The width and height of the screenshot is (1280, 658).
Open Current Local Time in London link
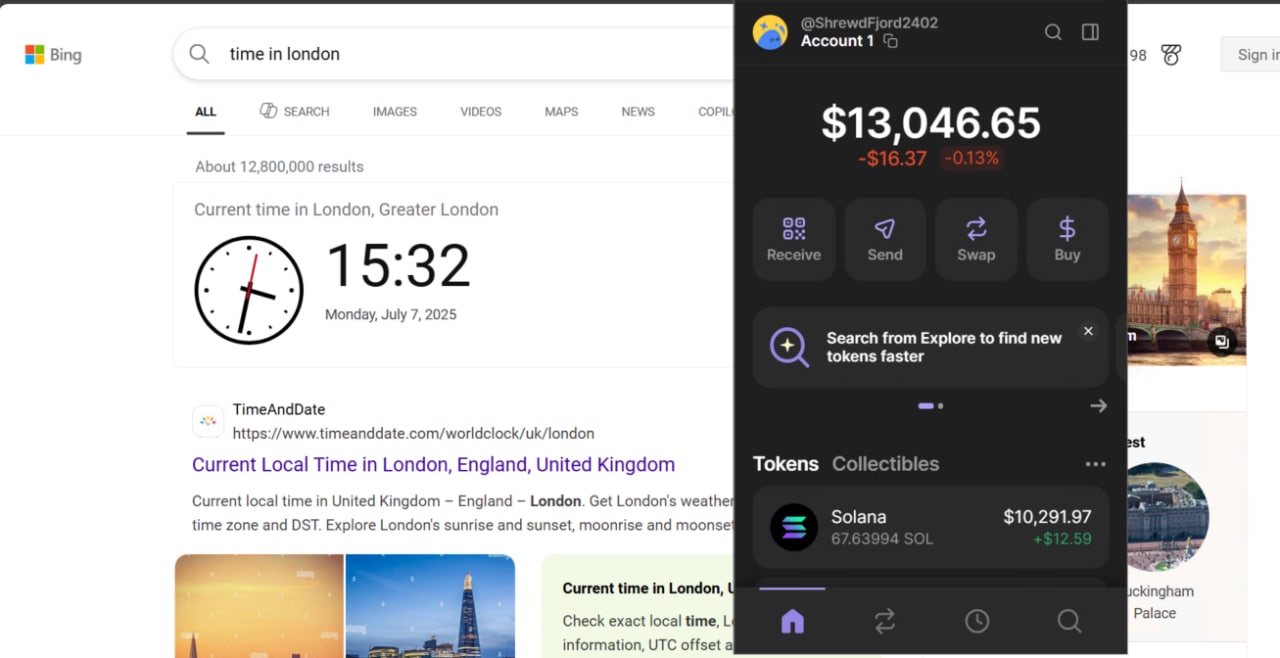tap(433, 465)
